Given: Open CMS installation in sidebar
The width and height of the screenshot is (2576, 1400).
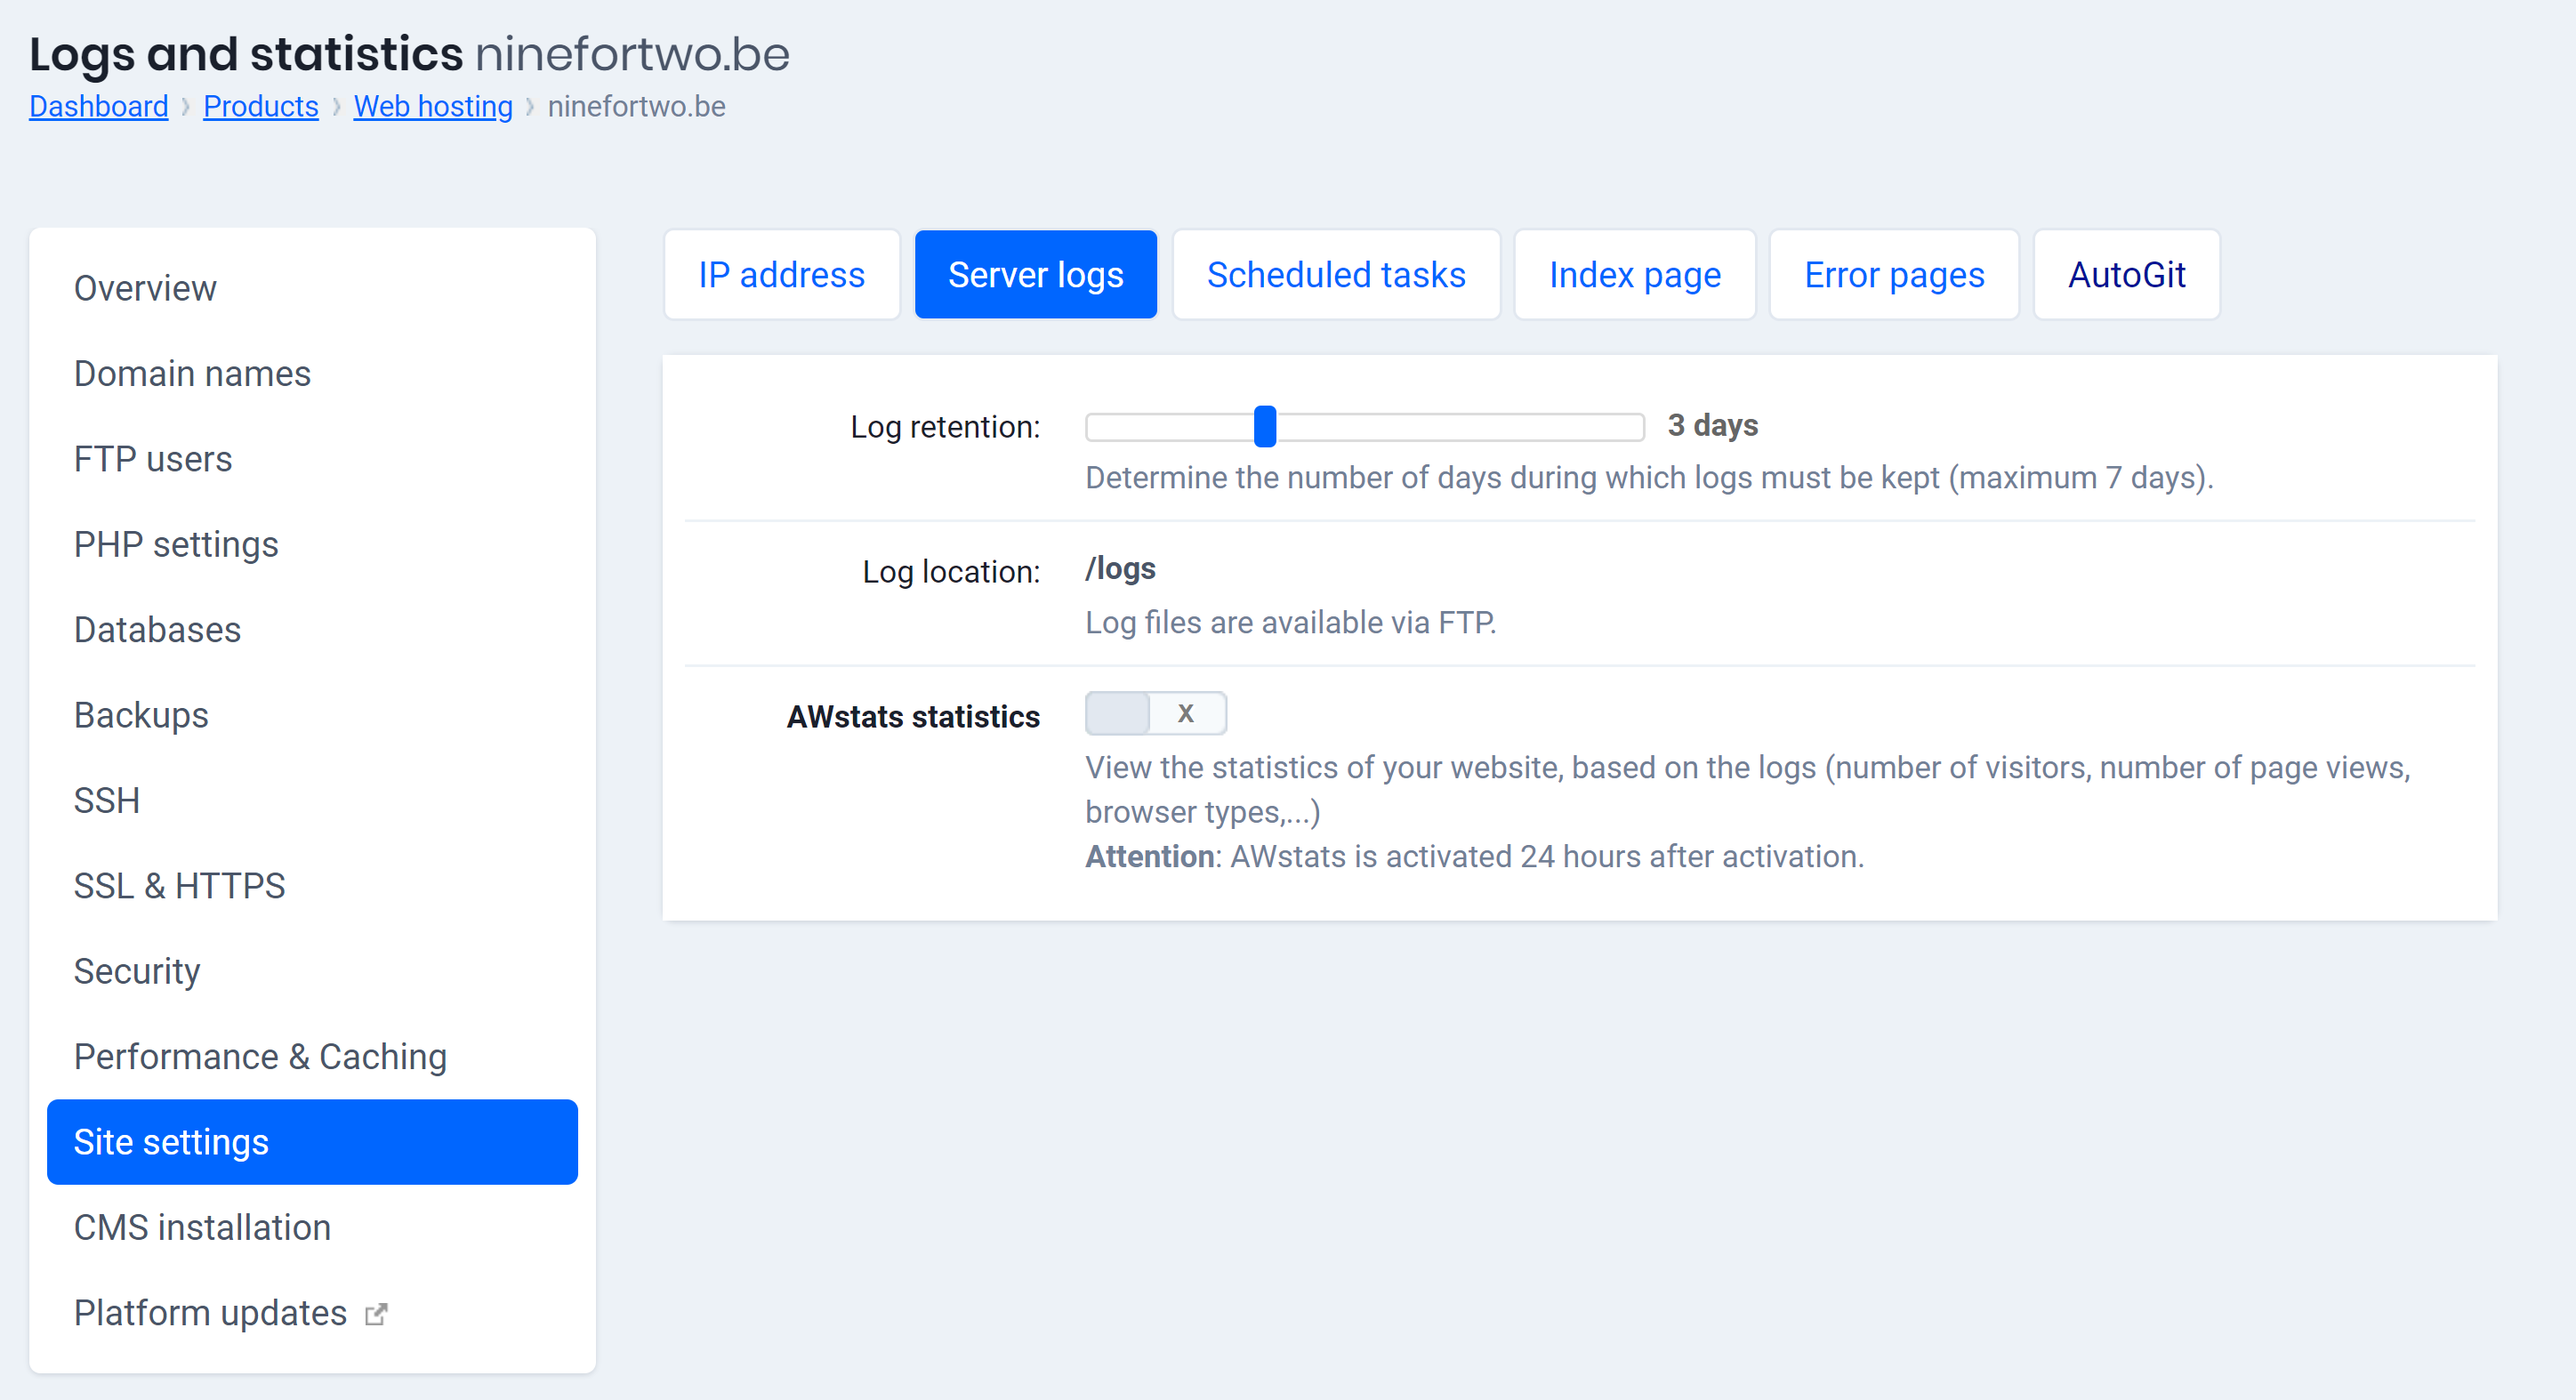Looking at the screenshot, I should coord(312,1228).
